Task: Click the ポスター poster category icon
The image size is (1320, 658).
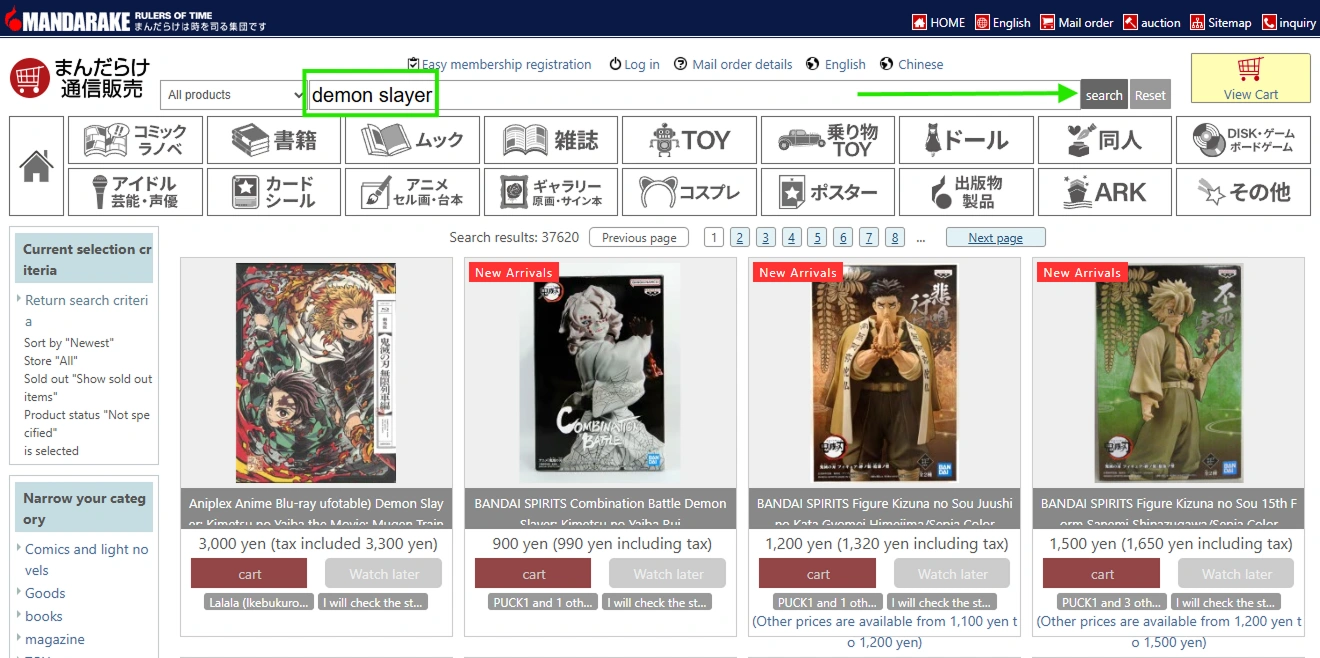Action: pyautogui.click(x=827, y=191)
